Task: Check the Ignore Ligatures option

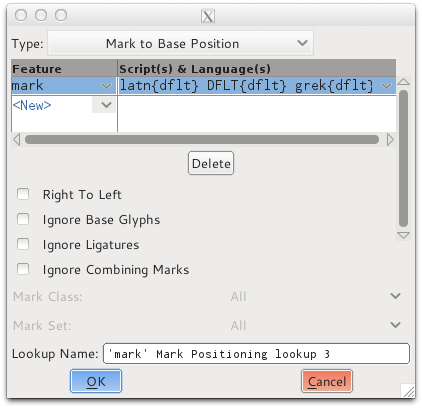Action: pos(23,244)
